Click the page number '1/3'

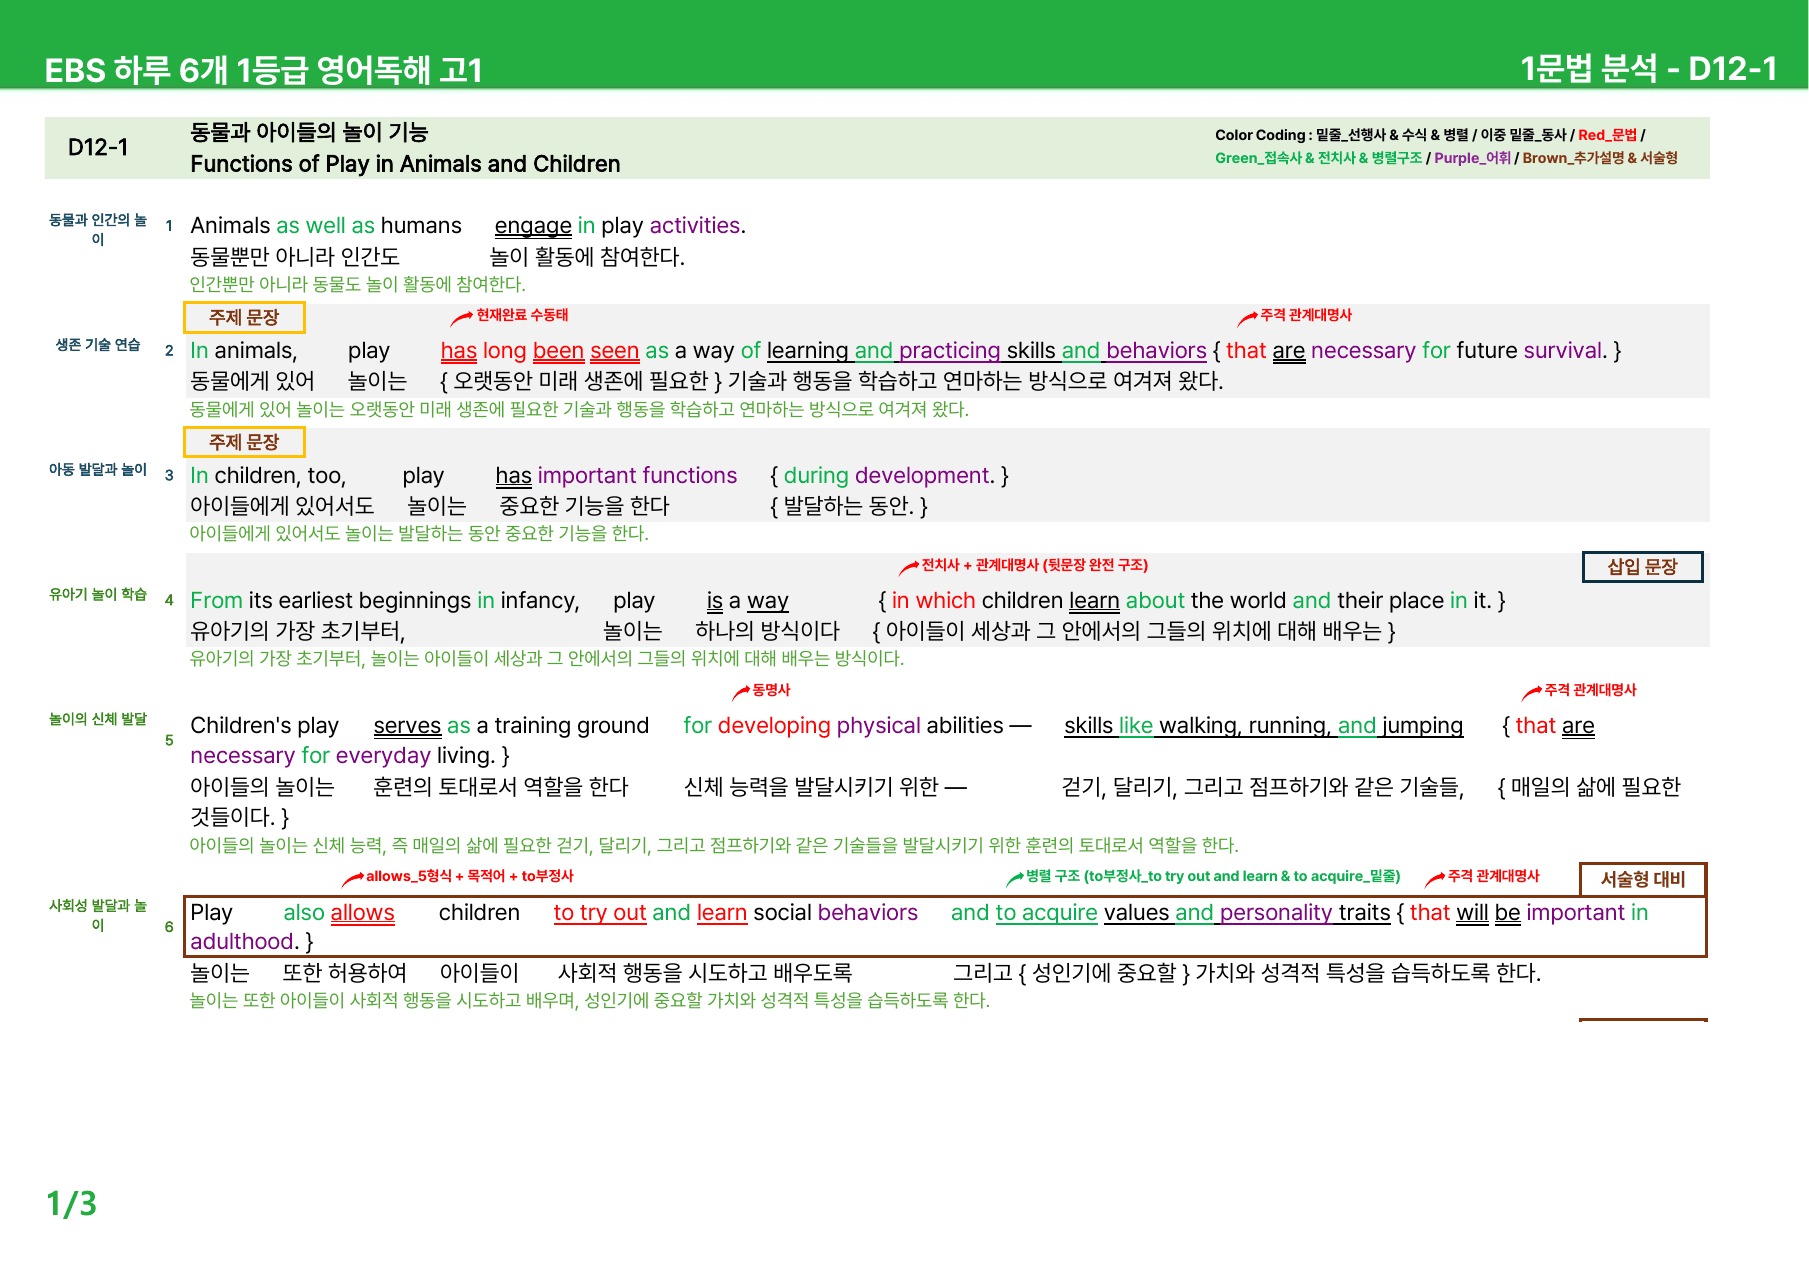point(72,1204)
